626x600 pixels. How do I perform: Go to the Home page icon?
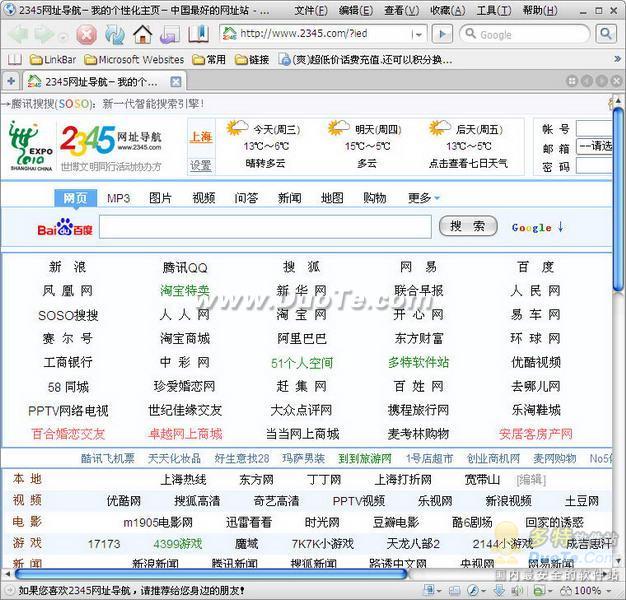143,34
